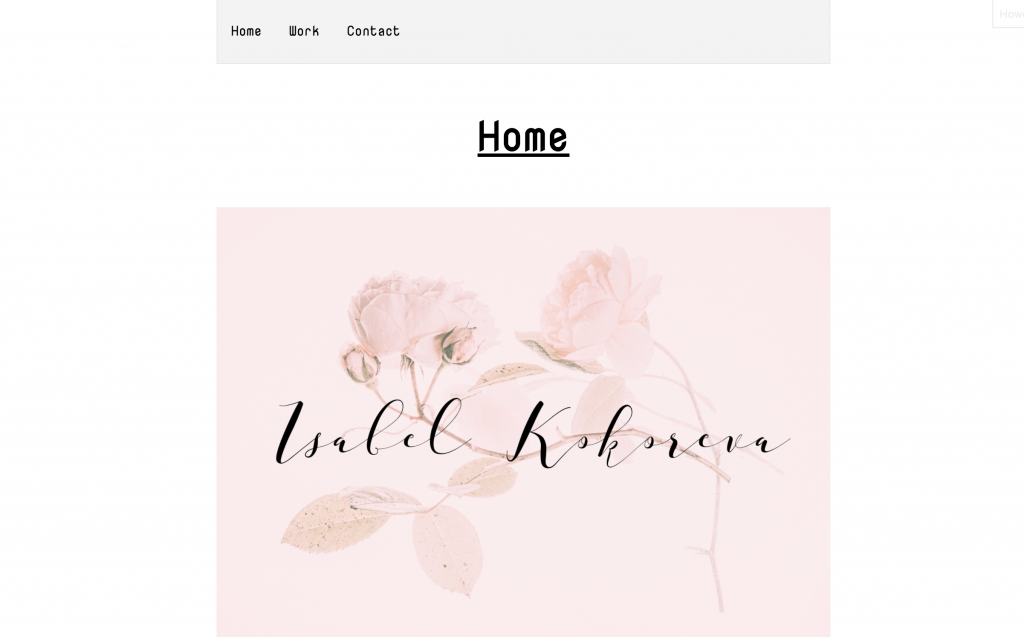Click the small leaf under the signature

coord(483,477)
